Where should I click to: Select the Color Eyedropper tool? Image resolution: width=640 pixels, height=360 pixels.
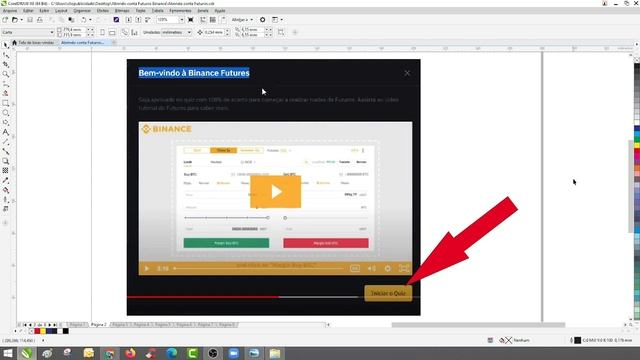pyautogui.click(x=6, y=180)
